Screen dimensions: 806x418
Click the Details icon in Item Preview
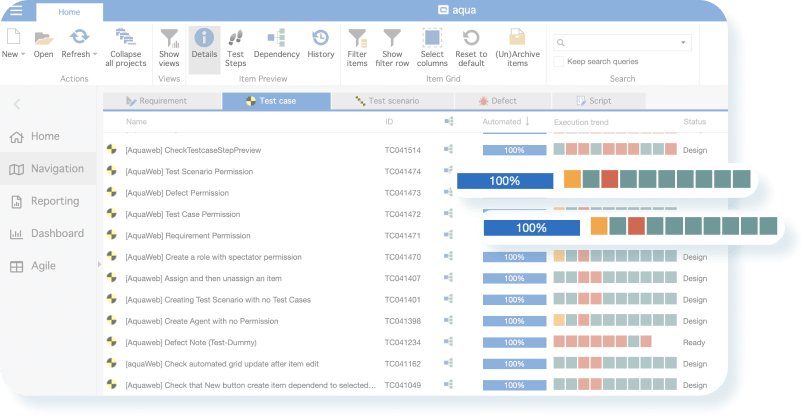pyautogui.click(x=204, y=45)
